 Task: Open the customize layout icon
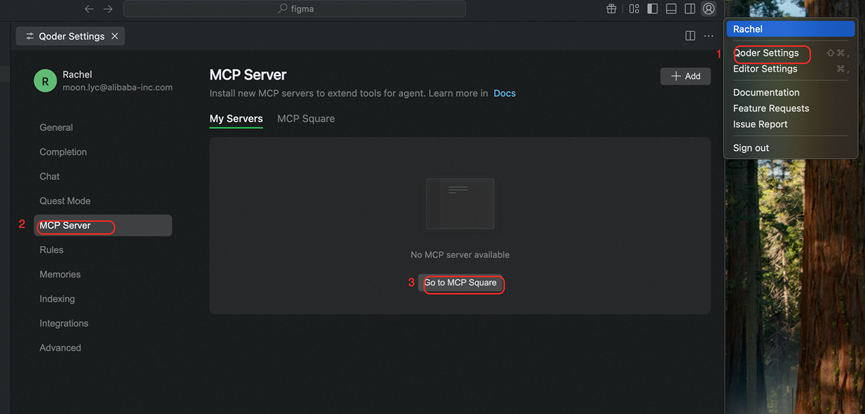click(x=634, y=9)
